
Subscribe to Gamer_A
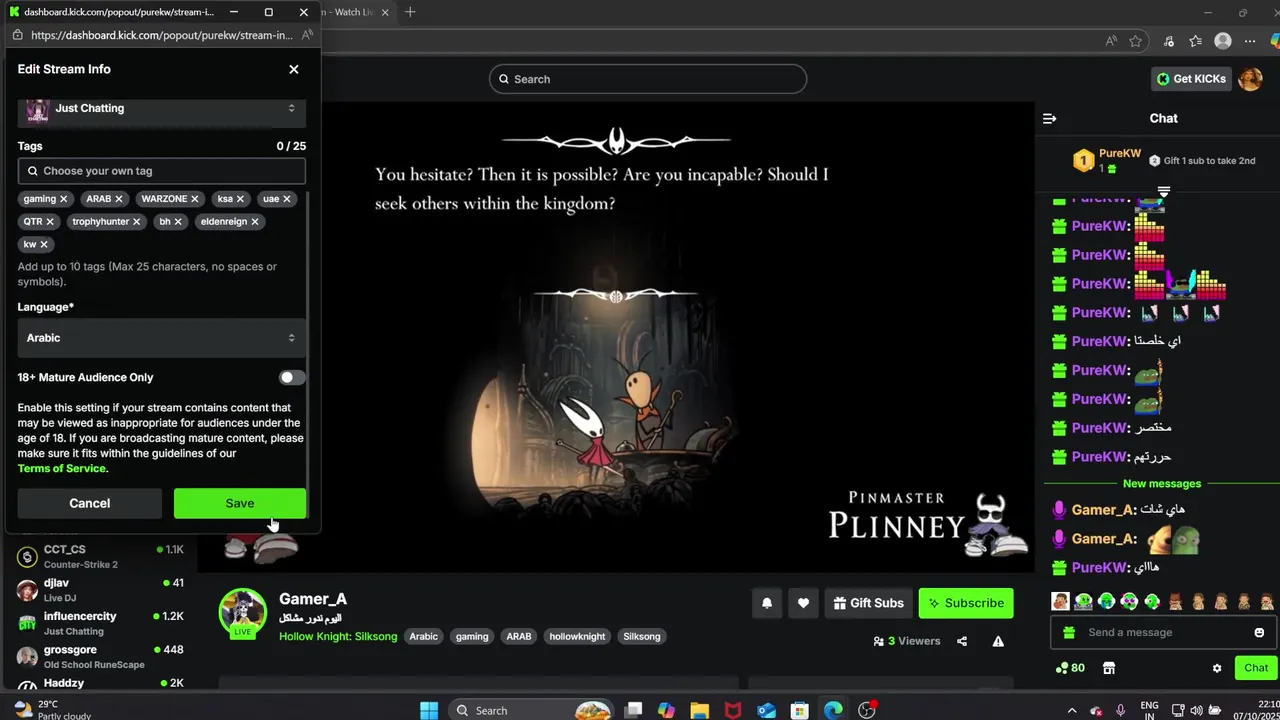(x=966, y=603)
